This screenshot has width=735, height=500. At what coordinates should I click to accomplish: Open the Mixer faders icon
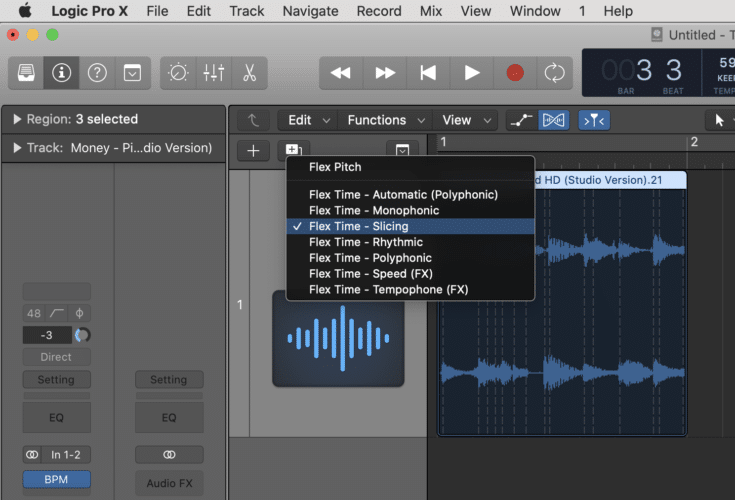pyautogui.click(x=214, y=73)
